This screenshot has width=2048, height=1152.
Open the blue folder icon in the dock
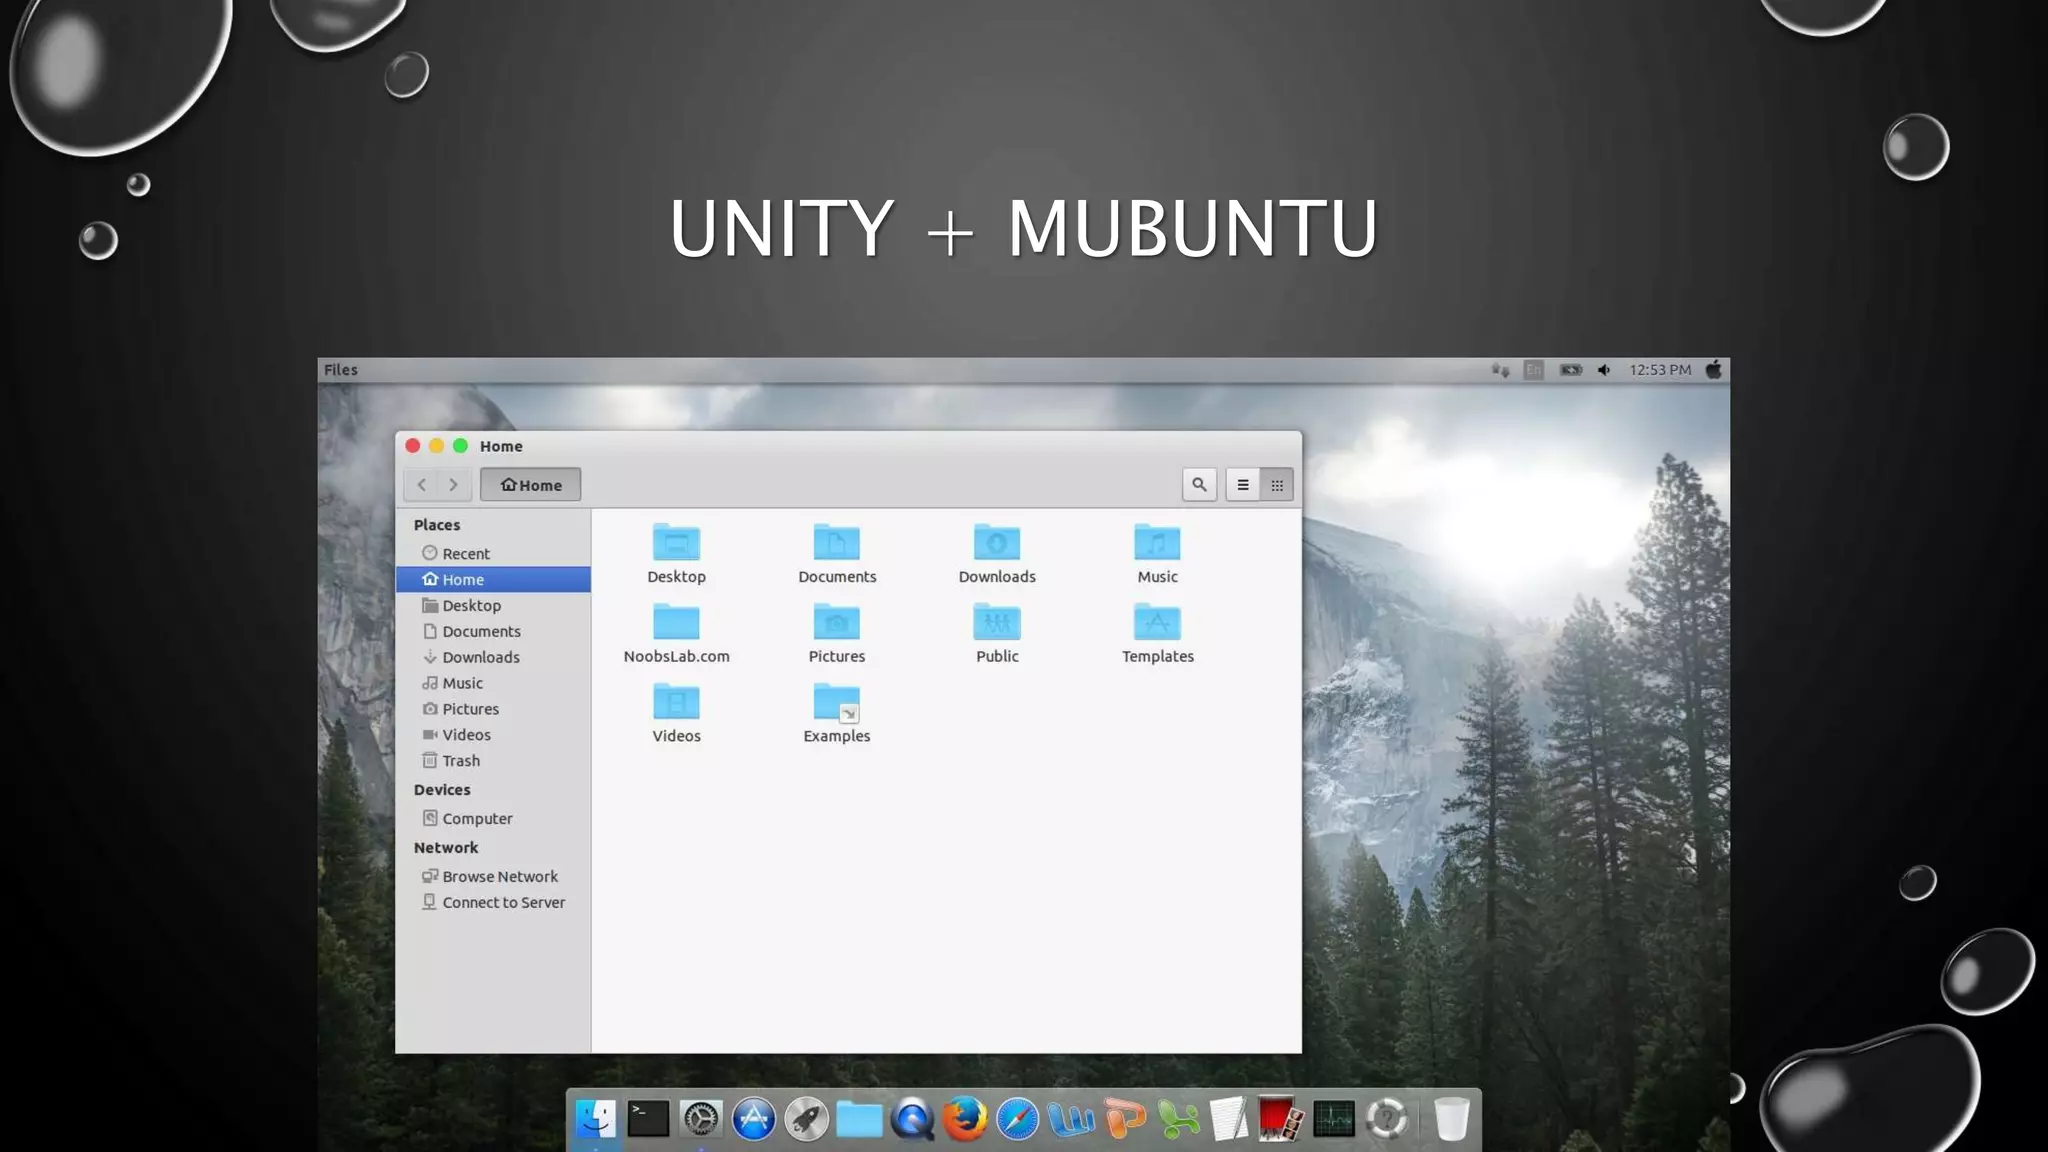[x=859, y=1120]
